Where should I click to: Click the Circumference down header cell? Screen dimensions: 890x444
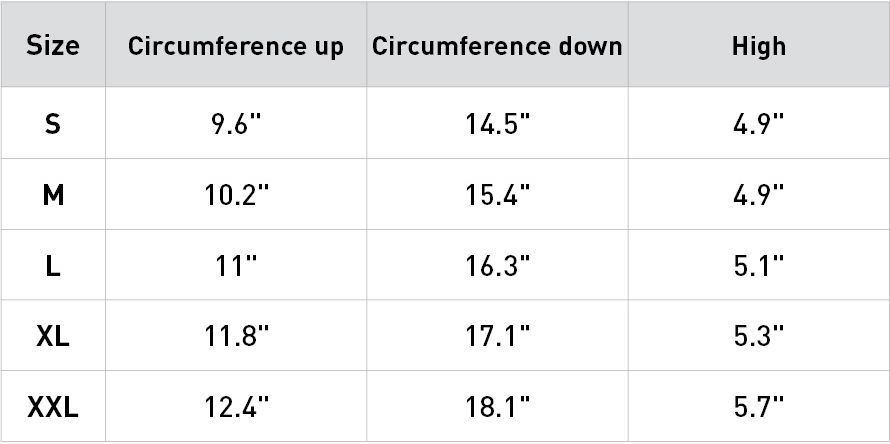point(497,46)
